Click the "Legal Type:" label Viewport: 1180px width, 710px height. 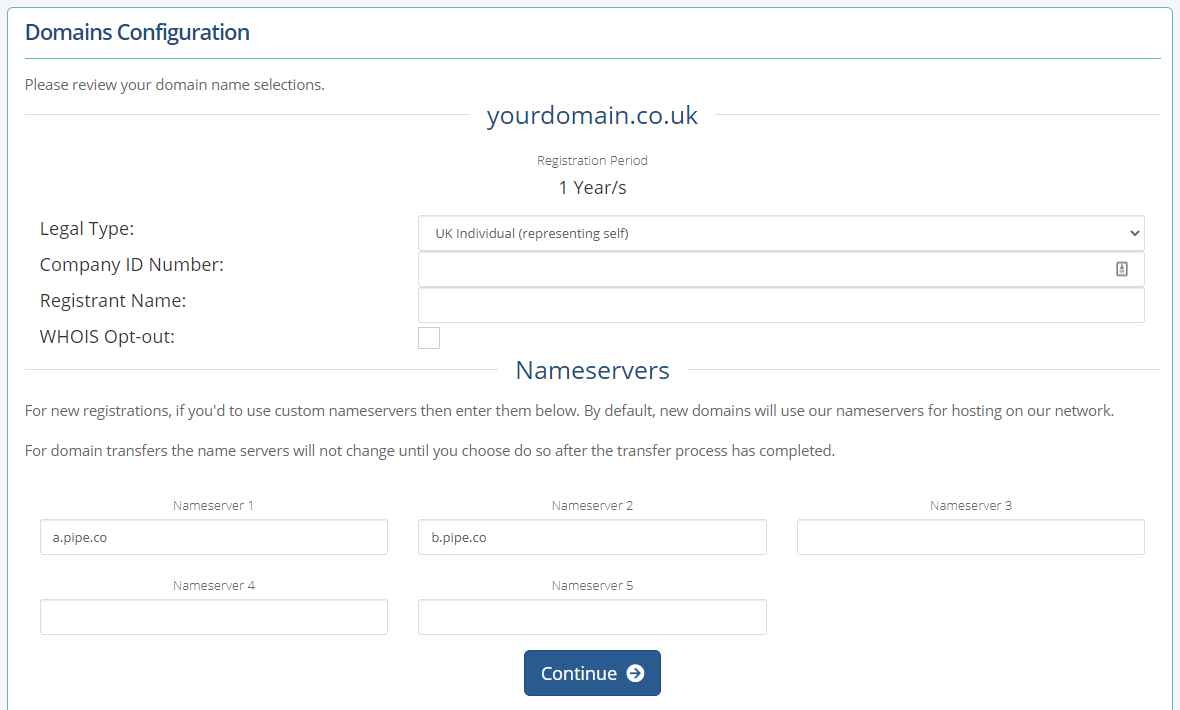point(87,229)
